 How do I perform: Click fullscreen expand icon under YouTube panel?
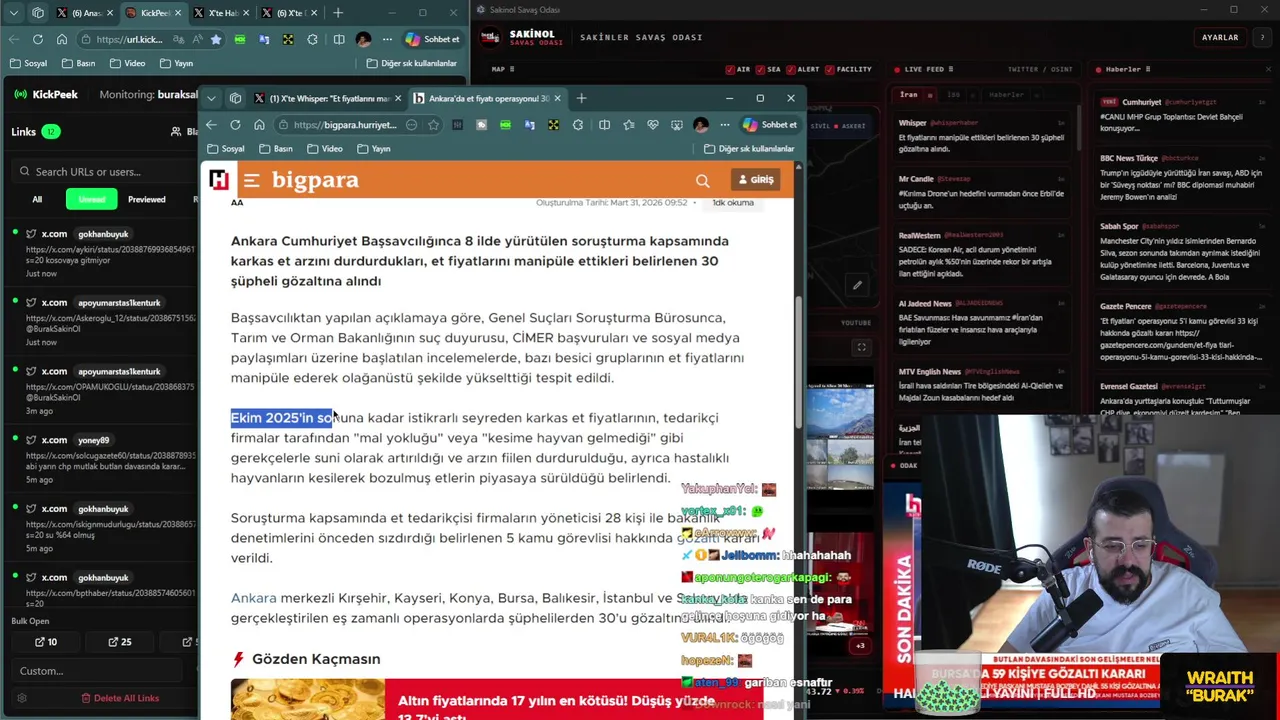tap(861, 347)
